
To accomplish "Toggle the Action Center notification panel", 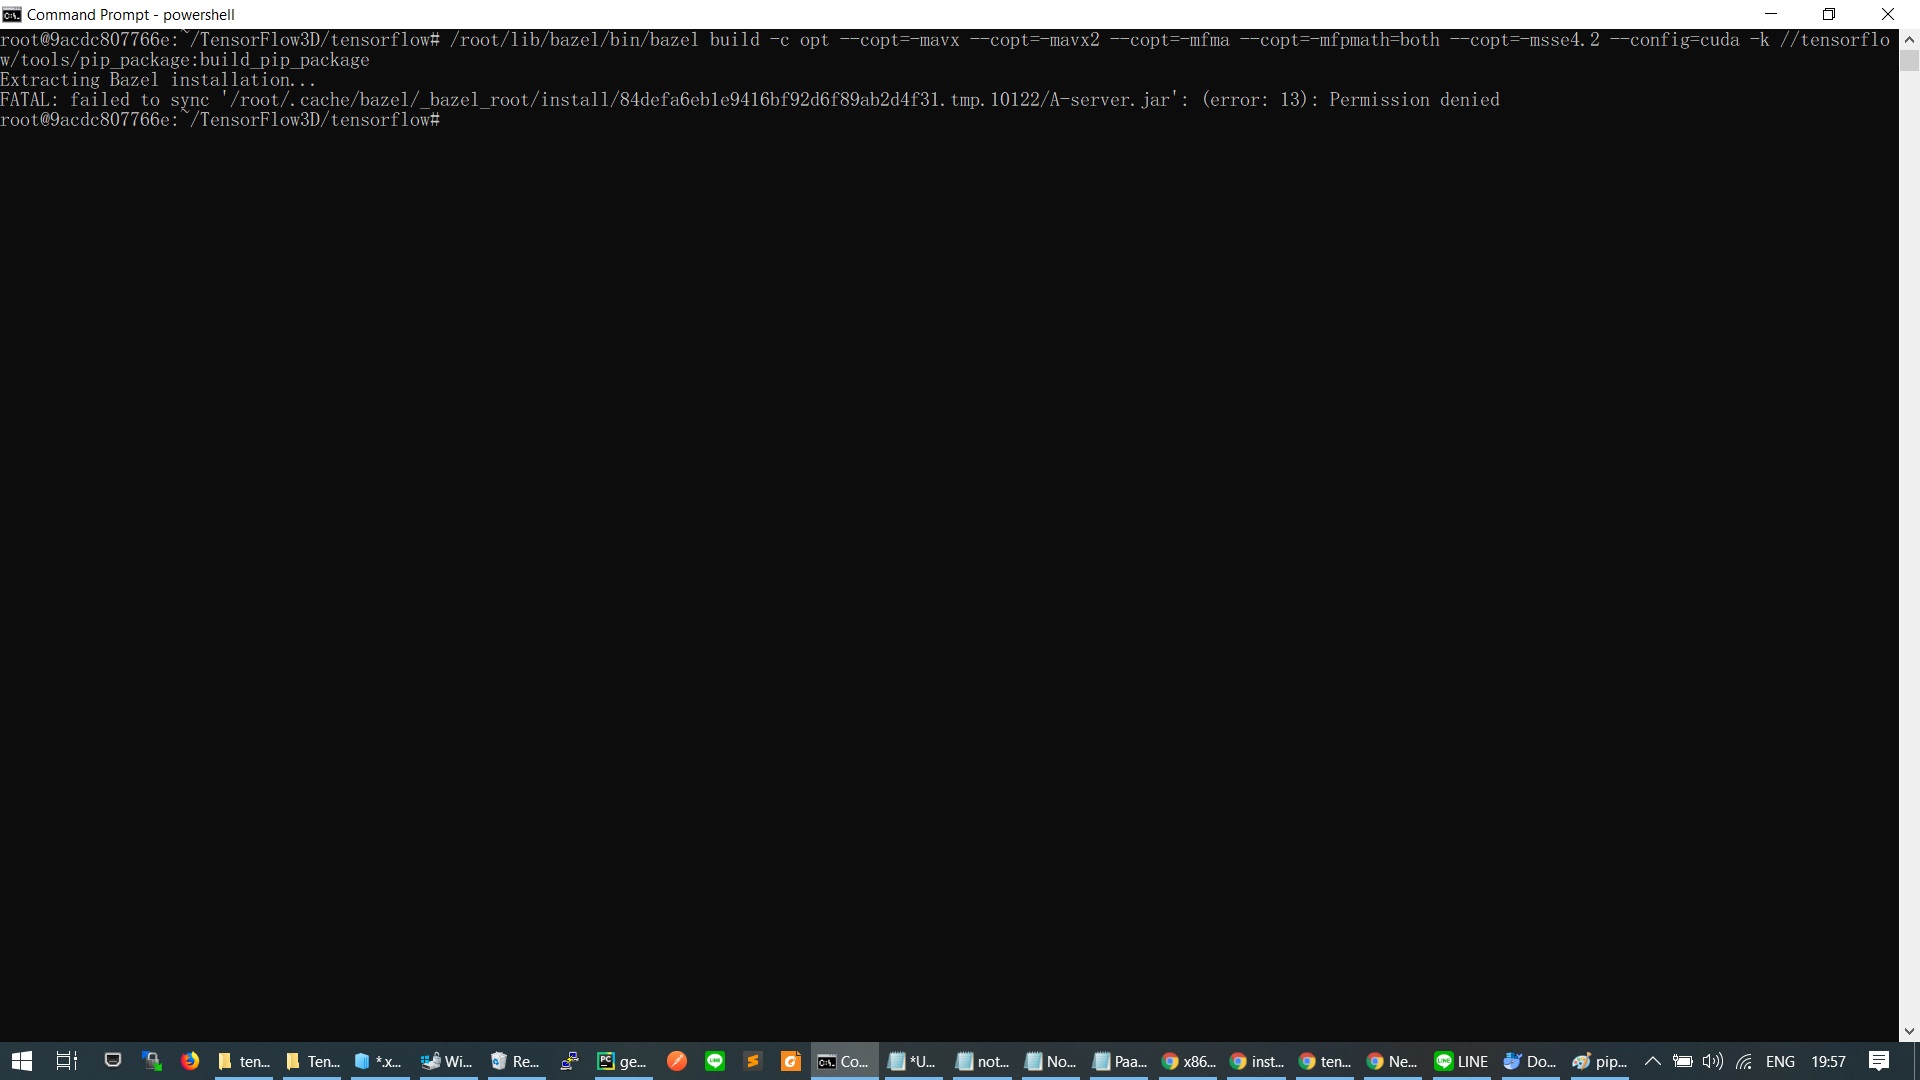I will (1879, 1061).
